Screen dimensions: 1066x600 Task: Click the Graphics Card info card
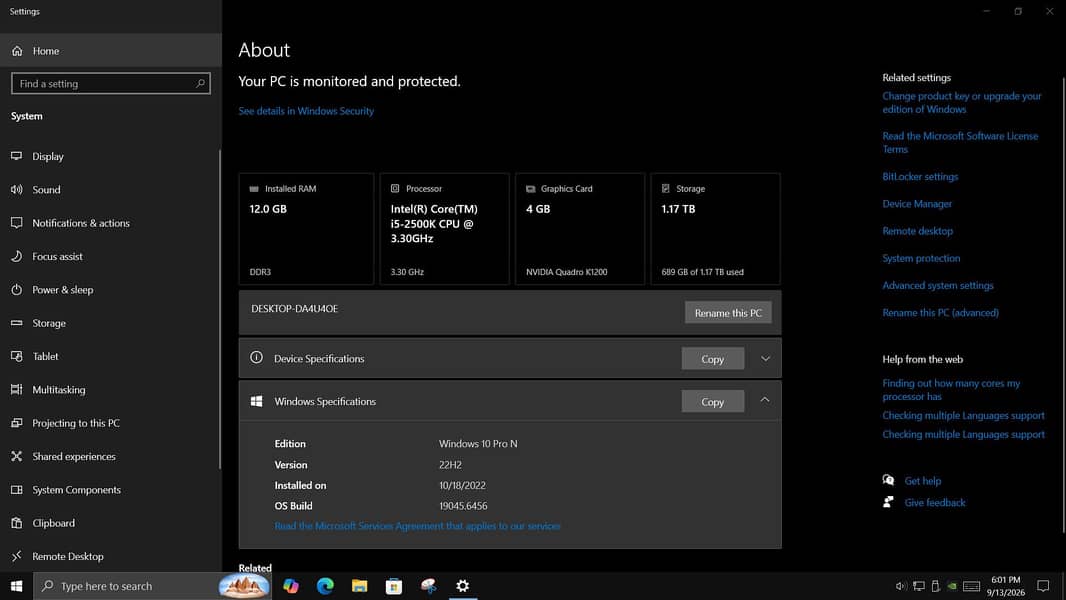[580, 229]
